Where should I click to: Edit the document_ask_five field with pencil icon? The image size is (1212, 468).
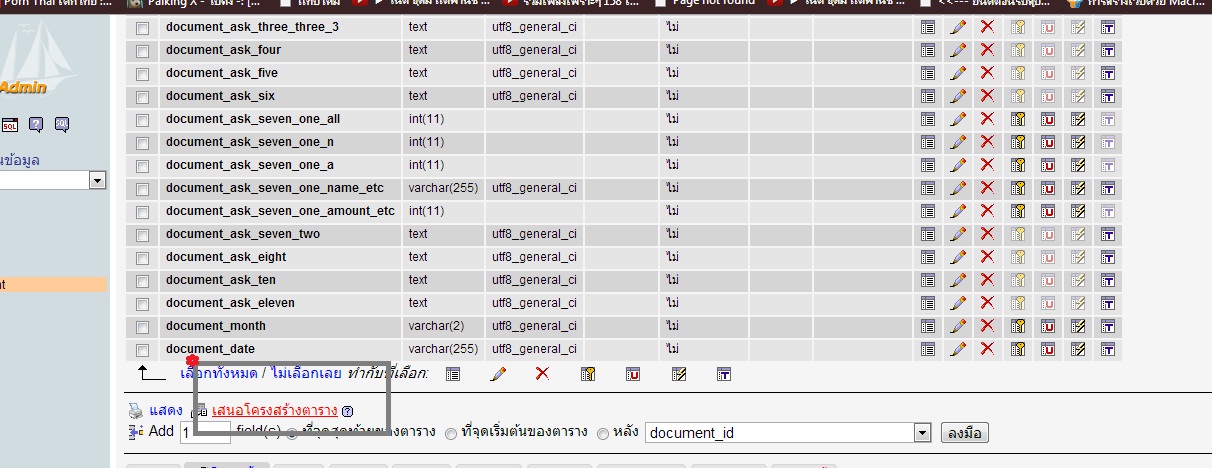tap(958, 73)
